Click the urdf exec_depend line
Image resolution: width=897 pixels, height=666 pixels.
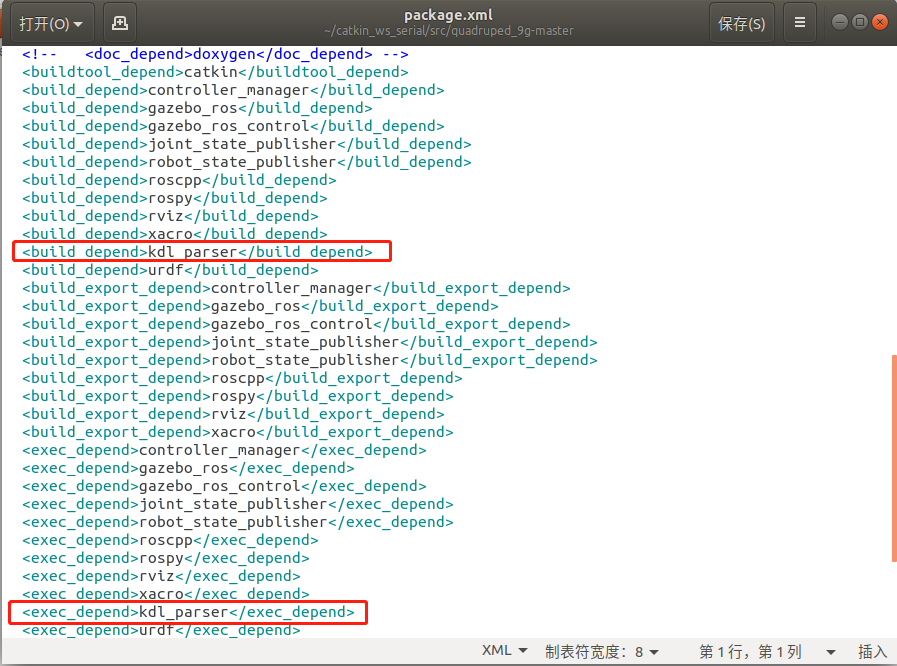160,629
